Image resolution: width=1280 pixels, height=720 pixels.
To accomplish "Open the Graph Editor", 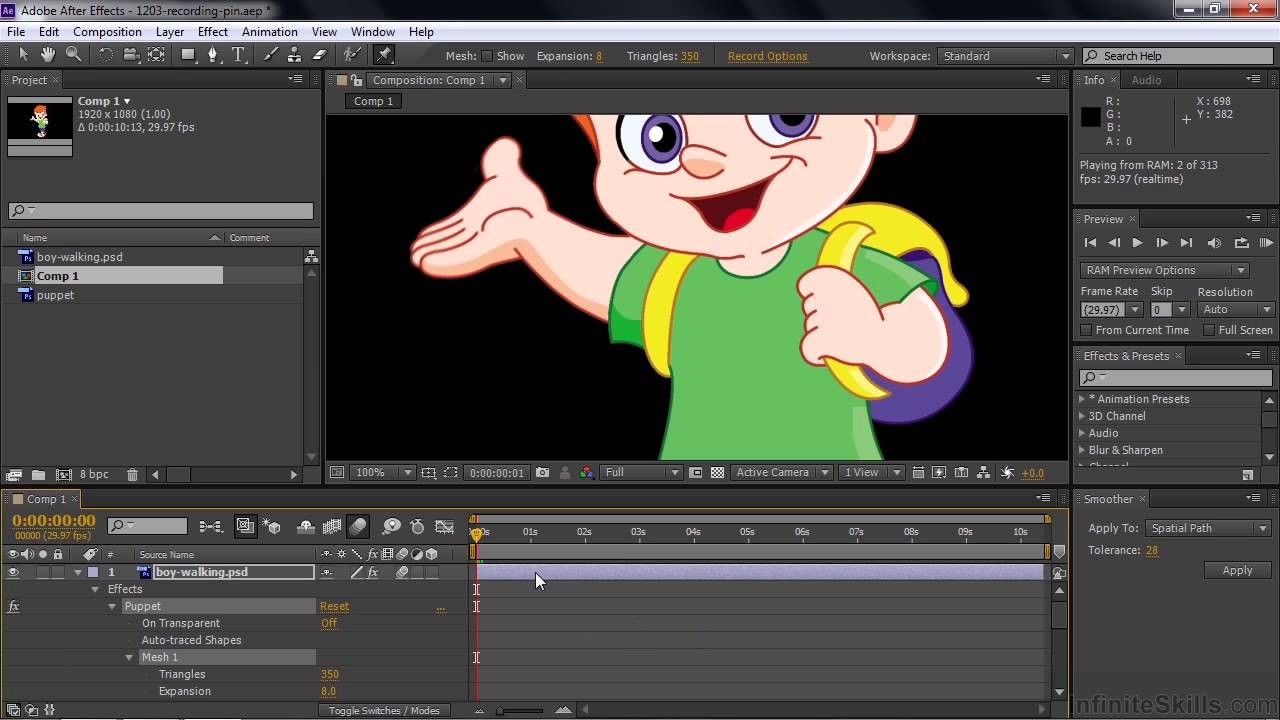I will coord(445,526).
